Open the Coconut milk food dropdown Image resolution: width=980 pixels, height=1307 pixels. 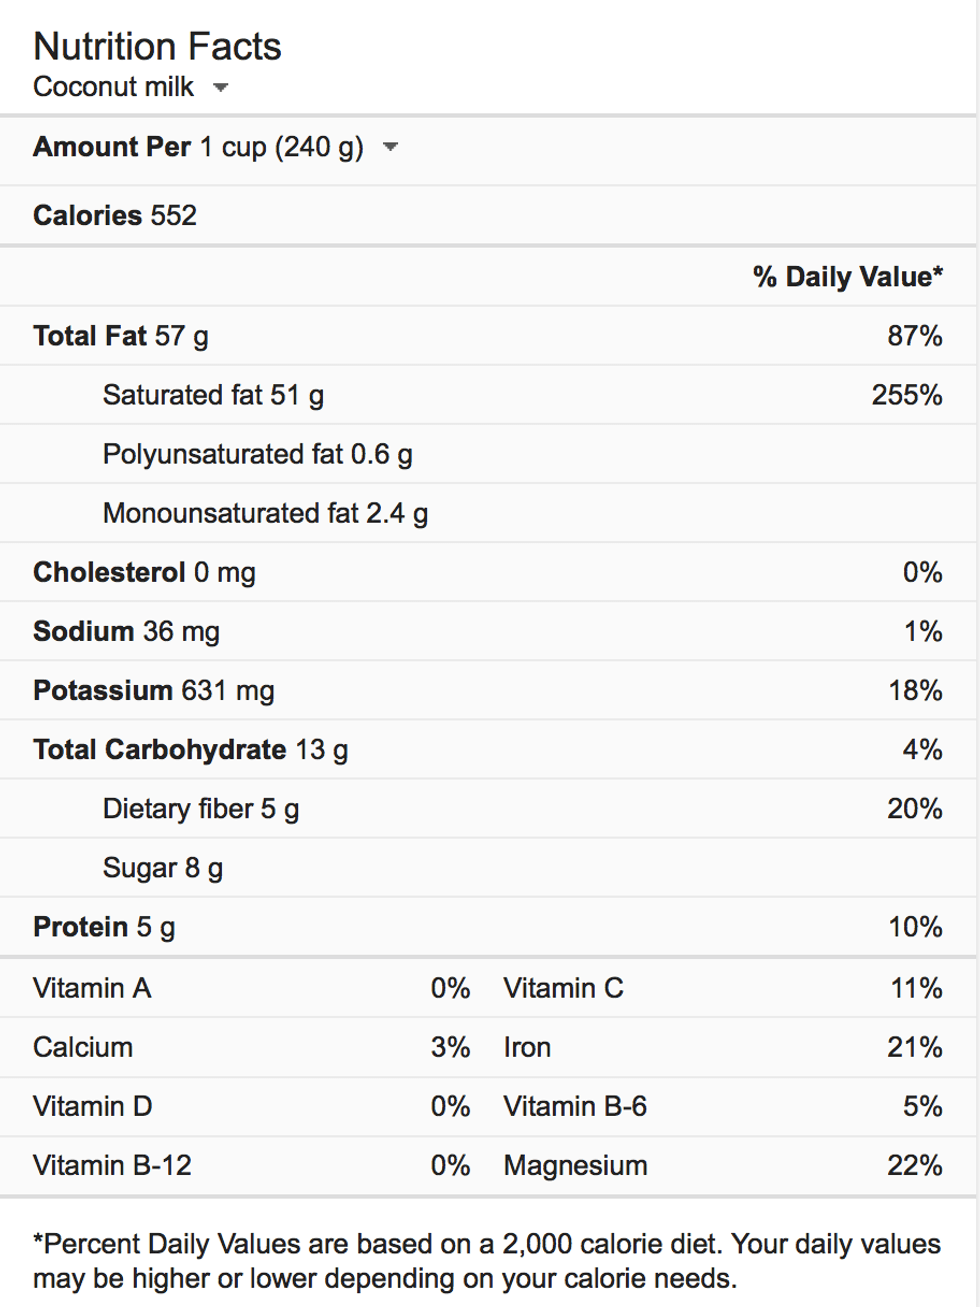[x=221, y=88]
